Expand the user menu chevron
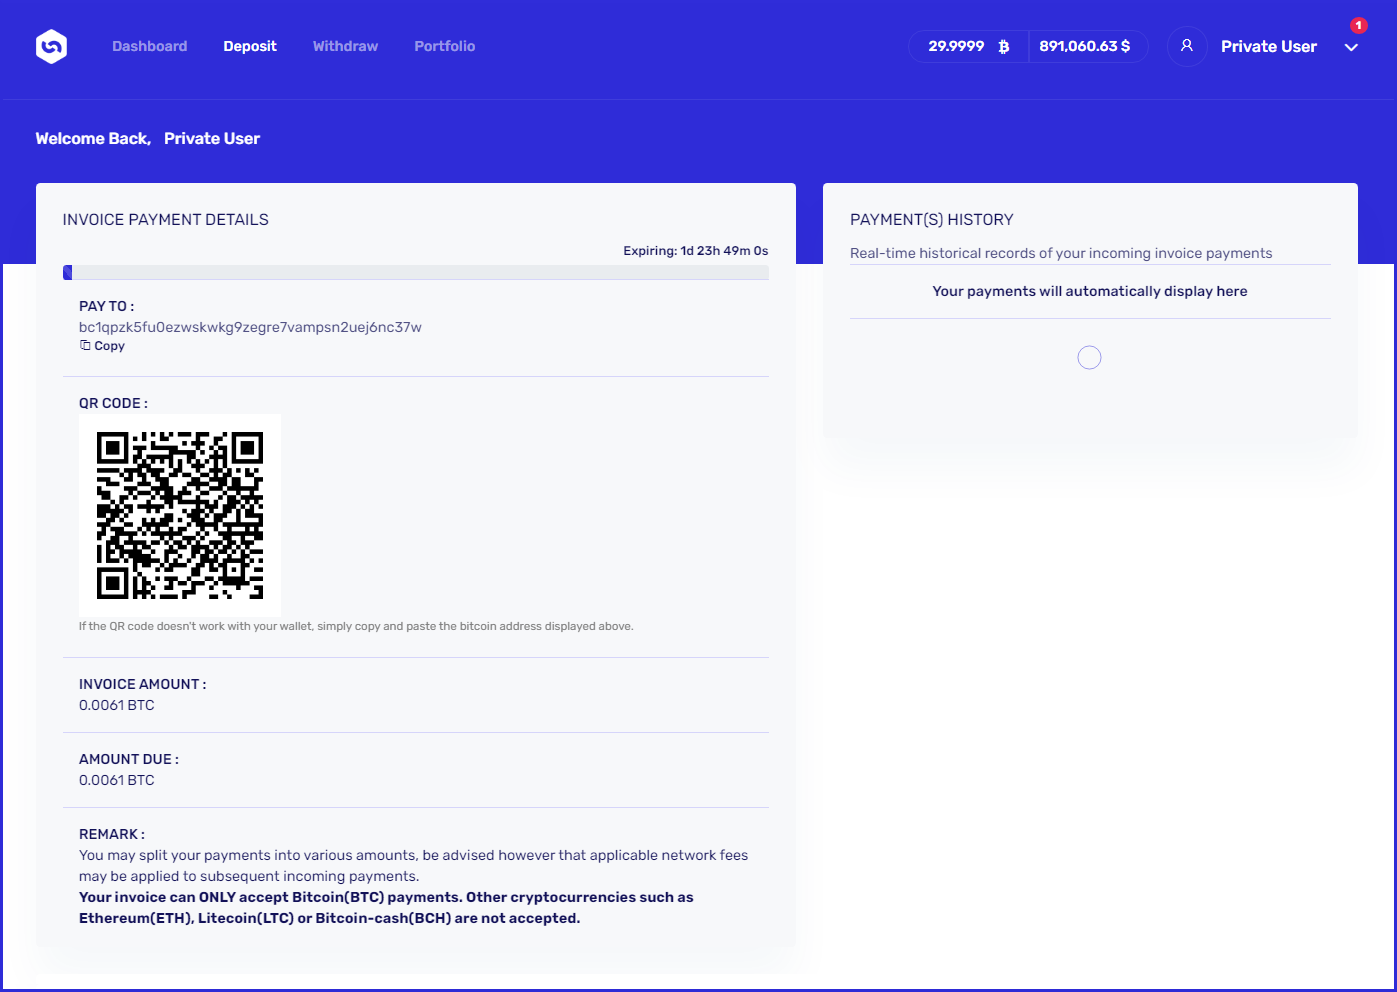1397x992 pixels. 1351,47
